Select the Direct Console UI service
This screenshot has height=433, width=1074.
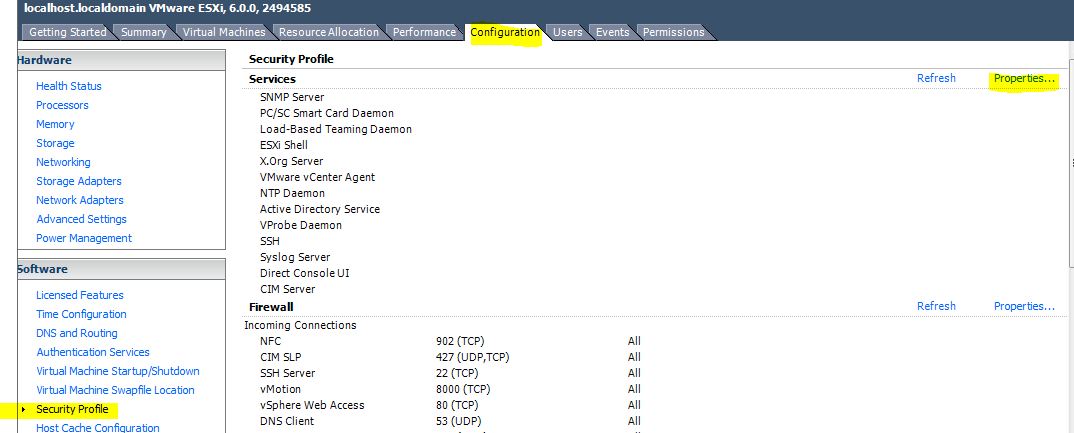[305, 273]
